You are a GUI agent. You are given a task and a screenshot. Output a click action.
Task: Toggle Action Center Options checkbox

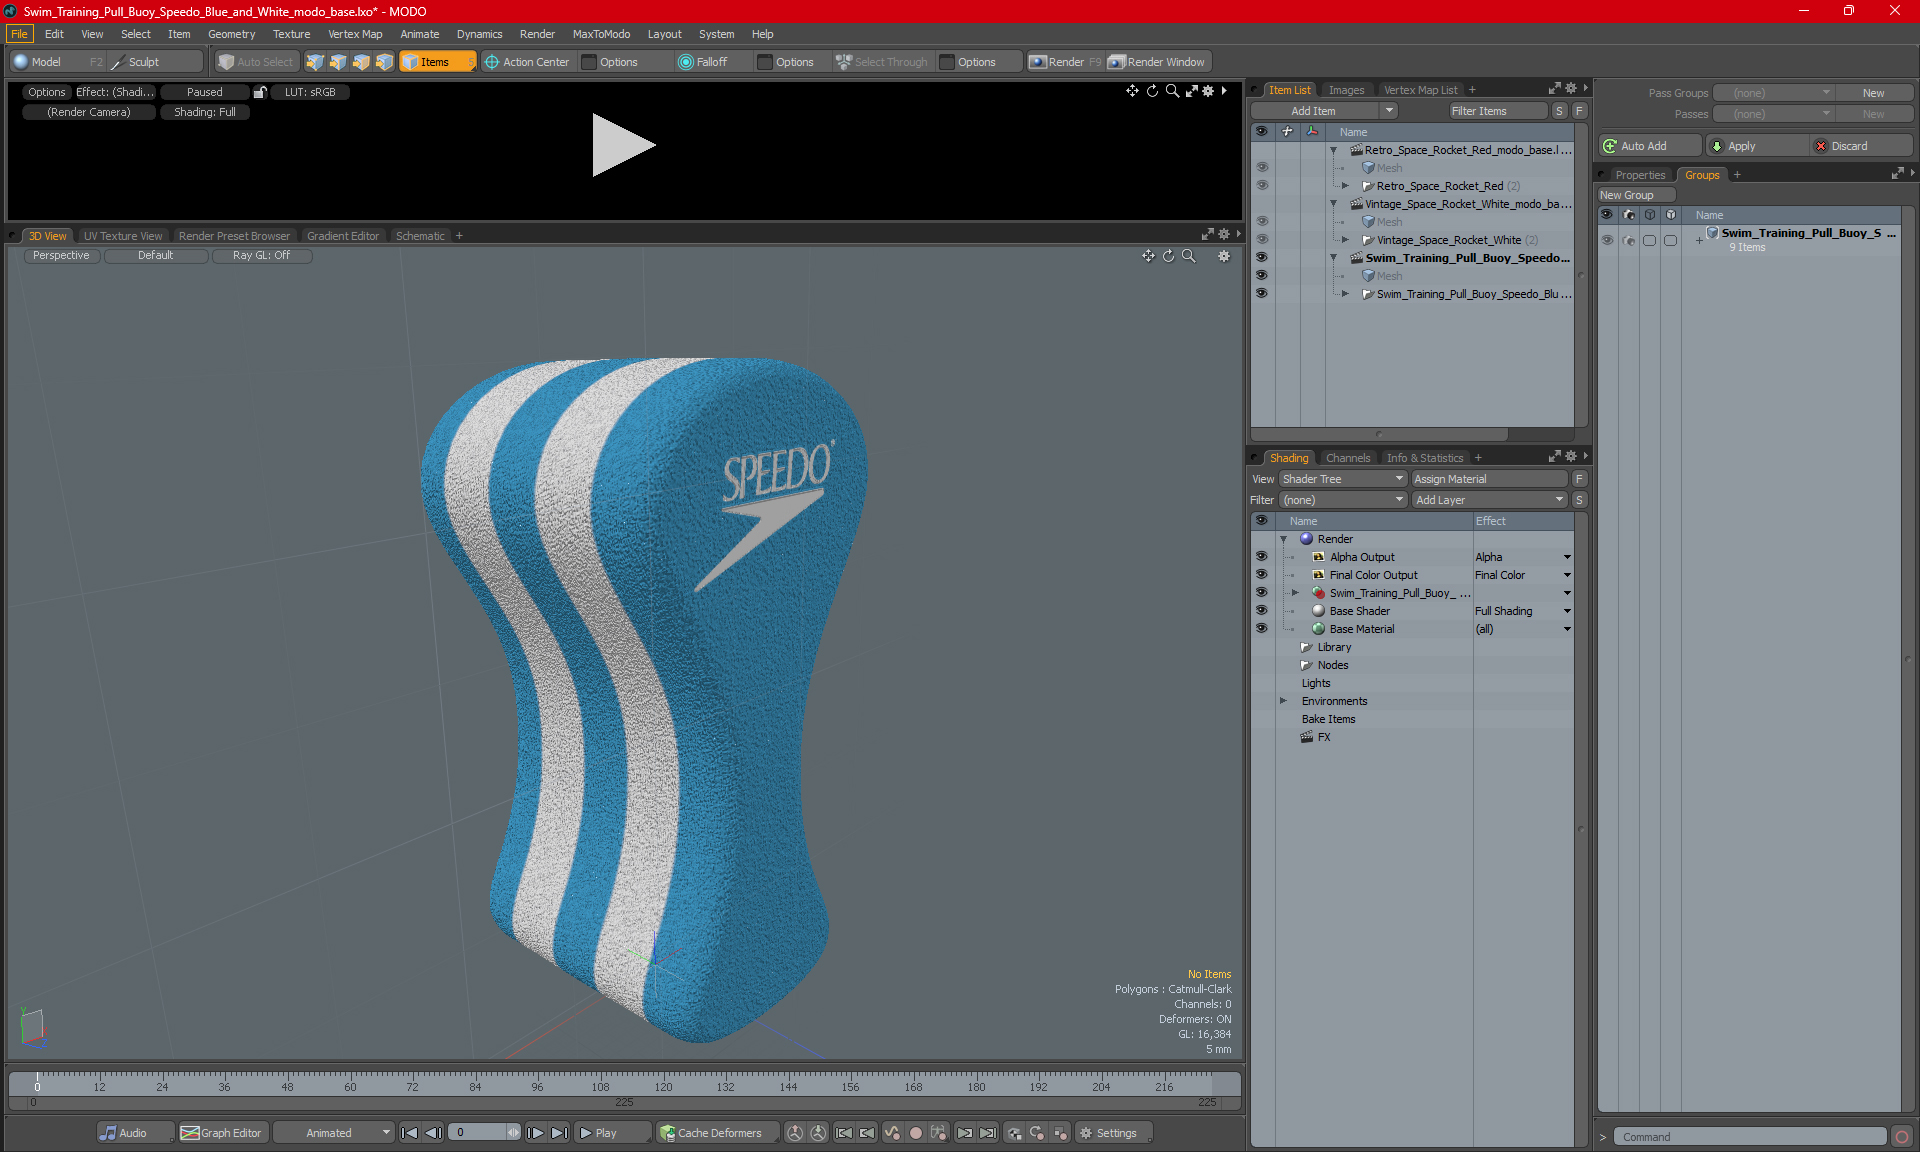point(590,62)
